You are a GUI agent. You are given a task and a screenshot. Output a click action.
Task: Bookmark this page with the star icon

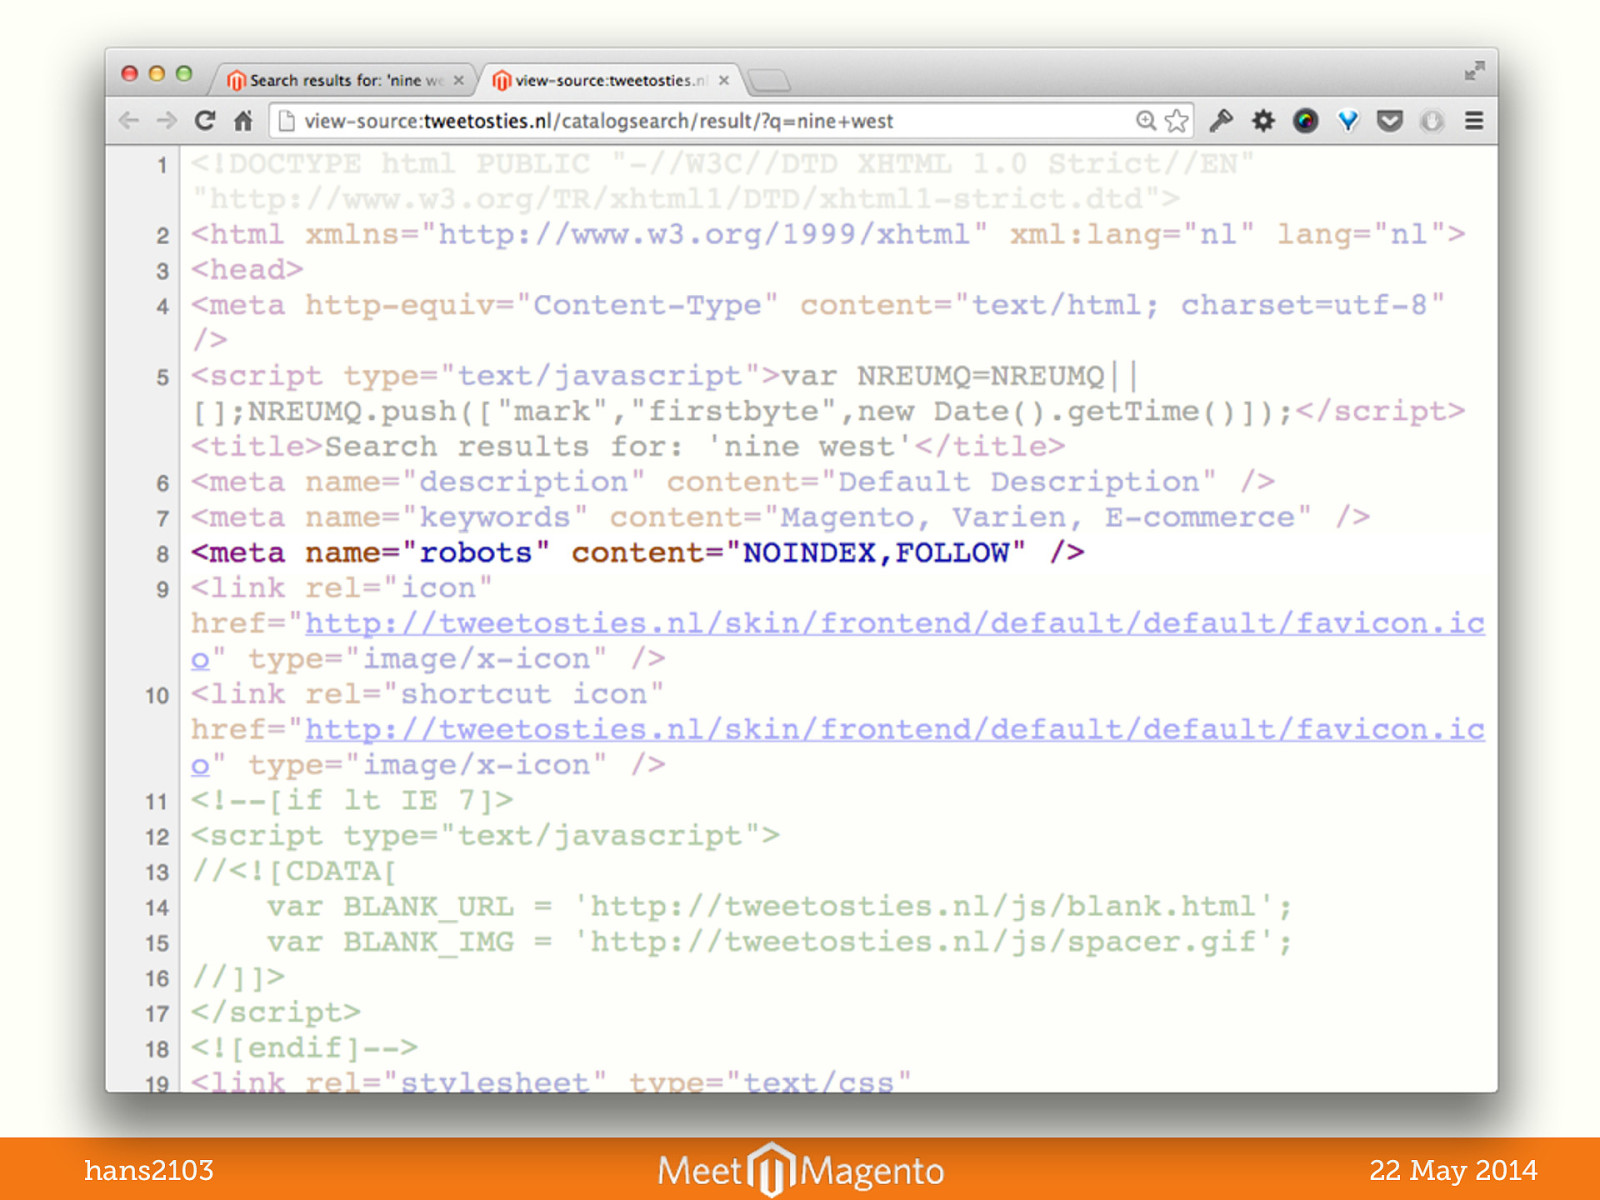point(1176,121)
